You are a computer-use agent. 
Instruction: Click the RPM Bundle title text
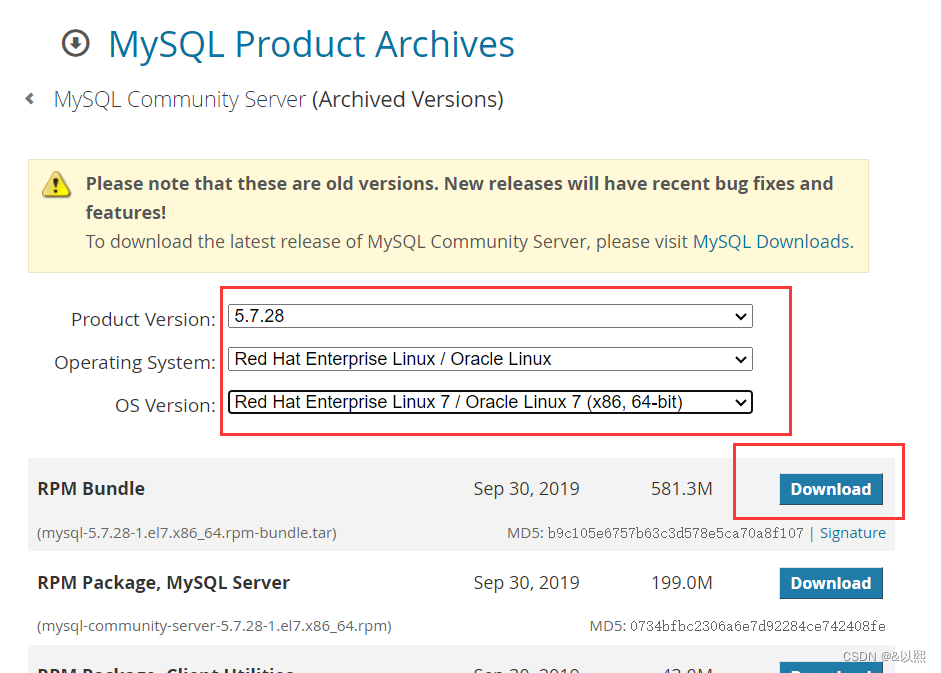(x=91, y=489)
